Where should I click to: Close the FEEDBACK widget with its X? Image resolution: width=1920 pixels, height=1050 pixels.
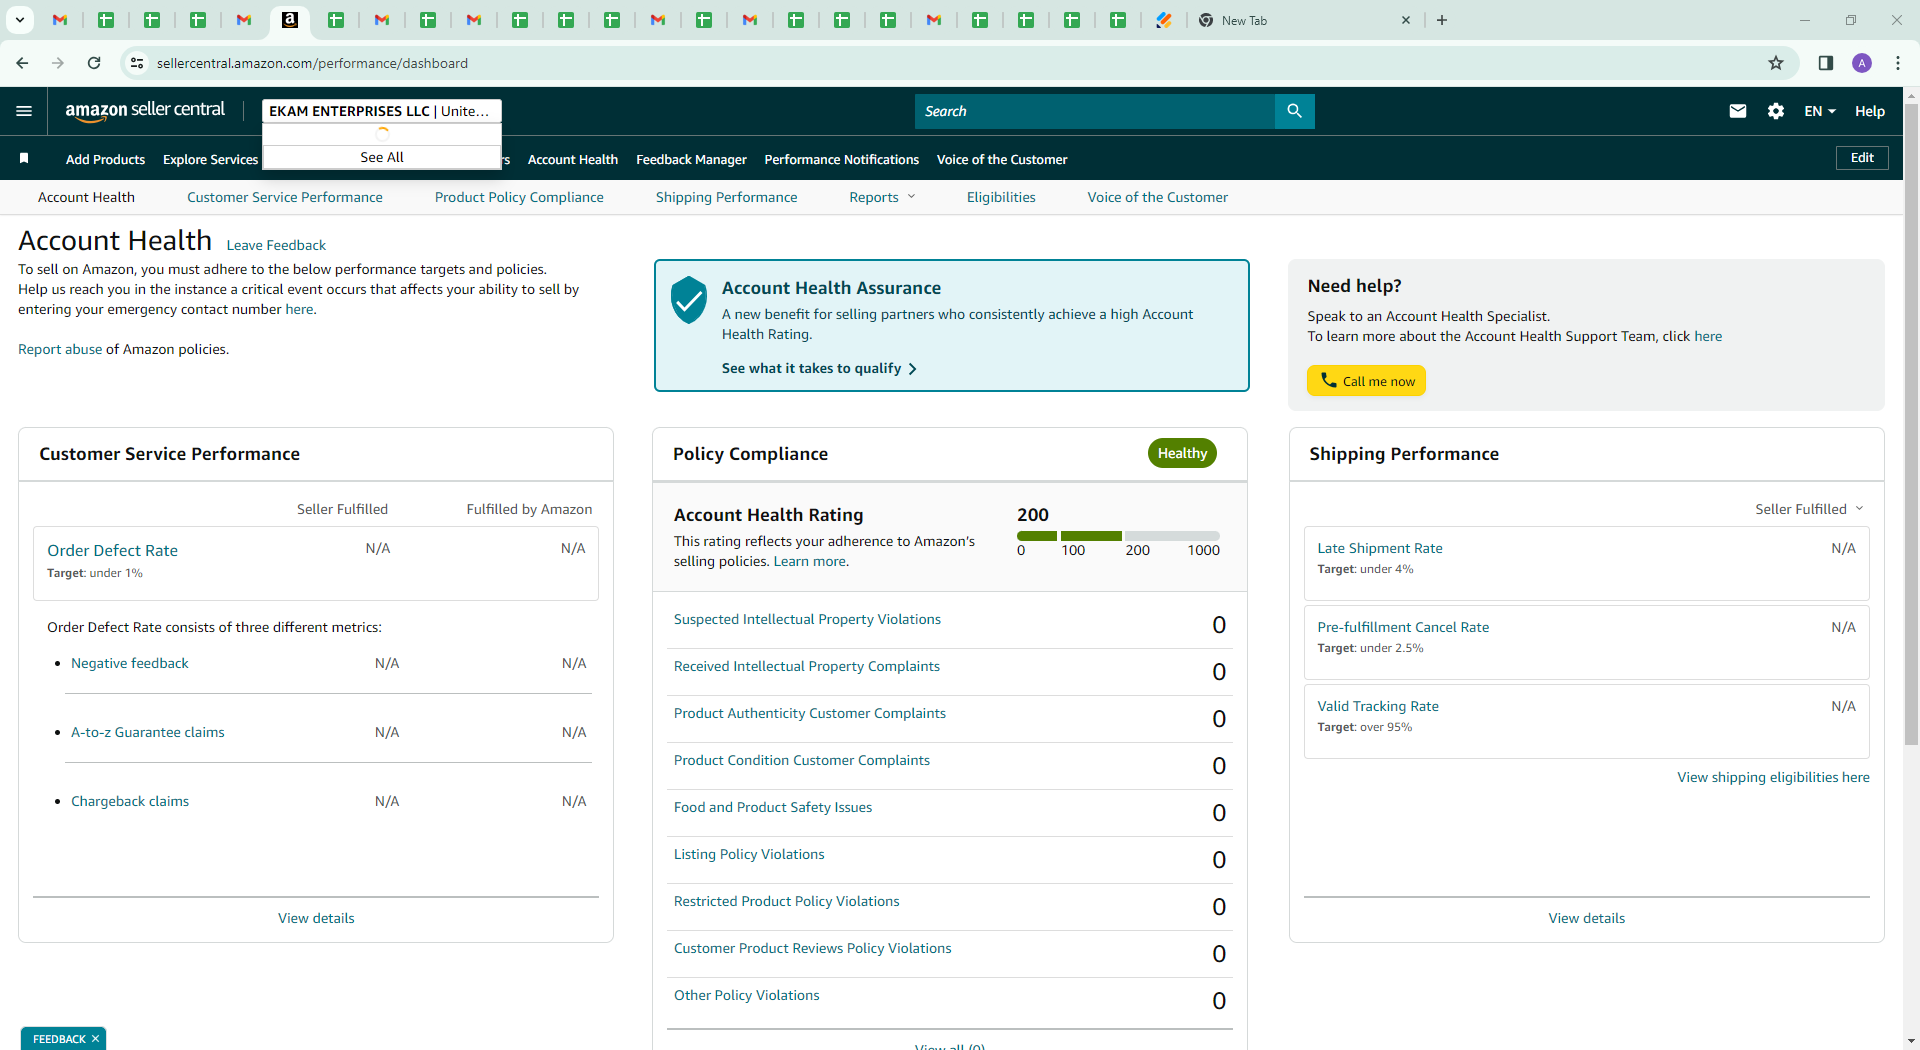(95, 1039)
